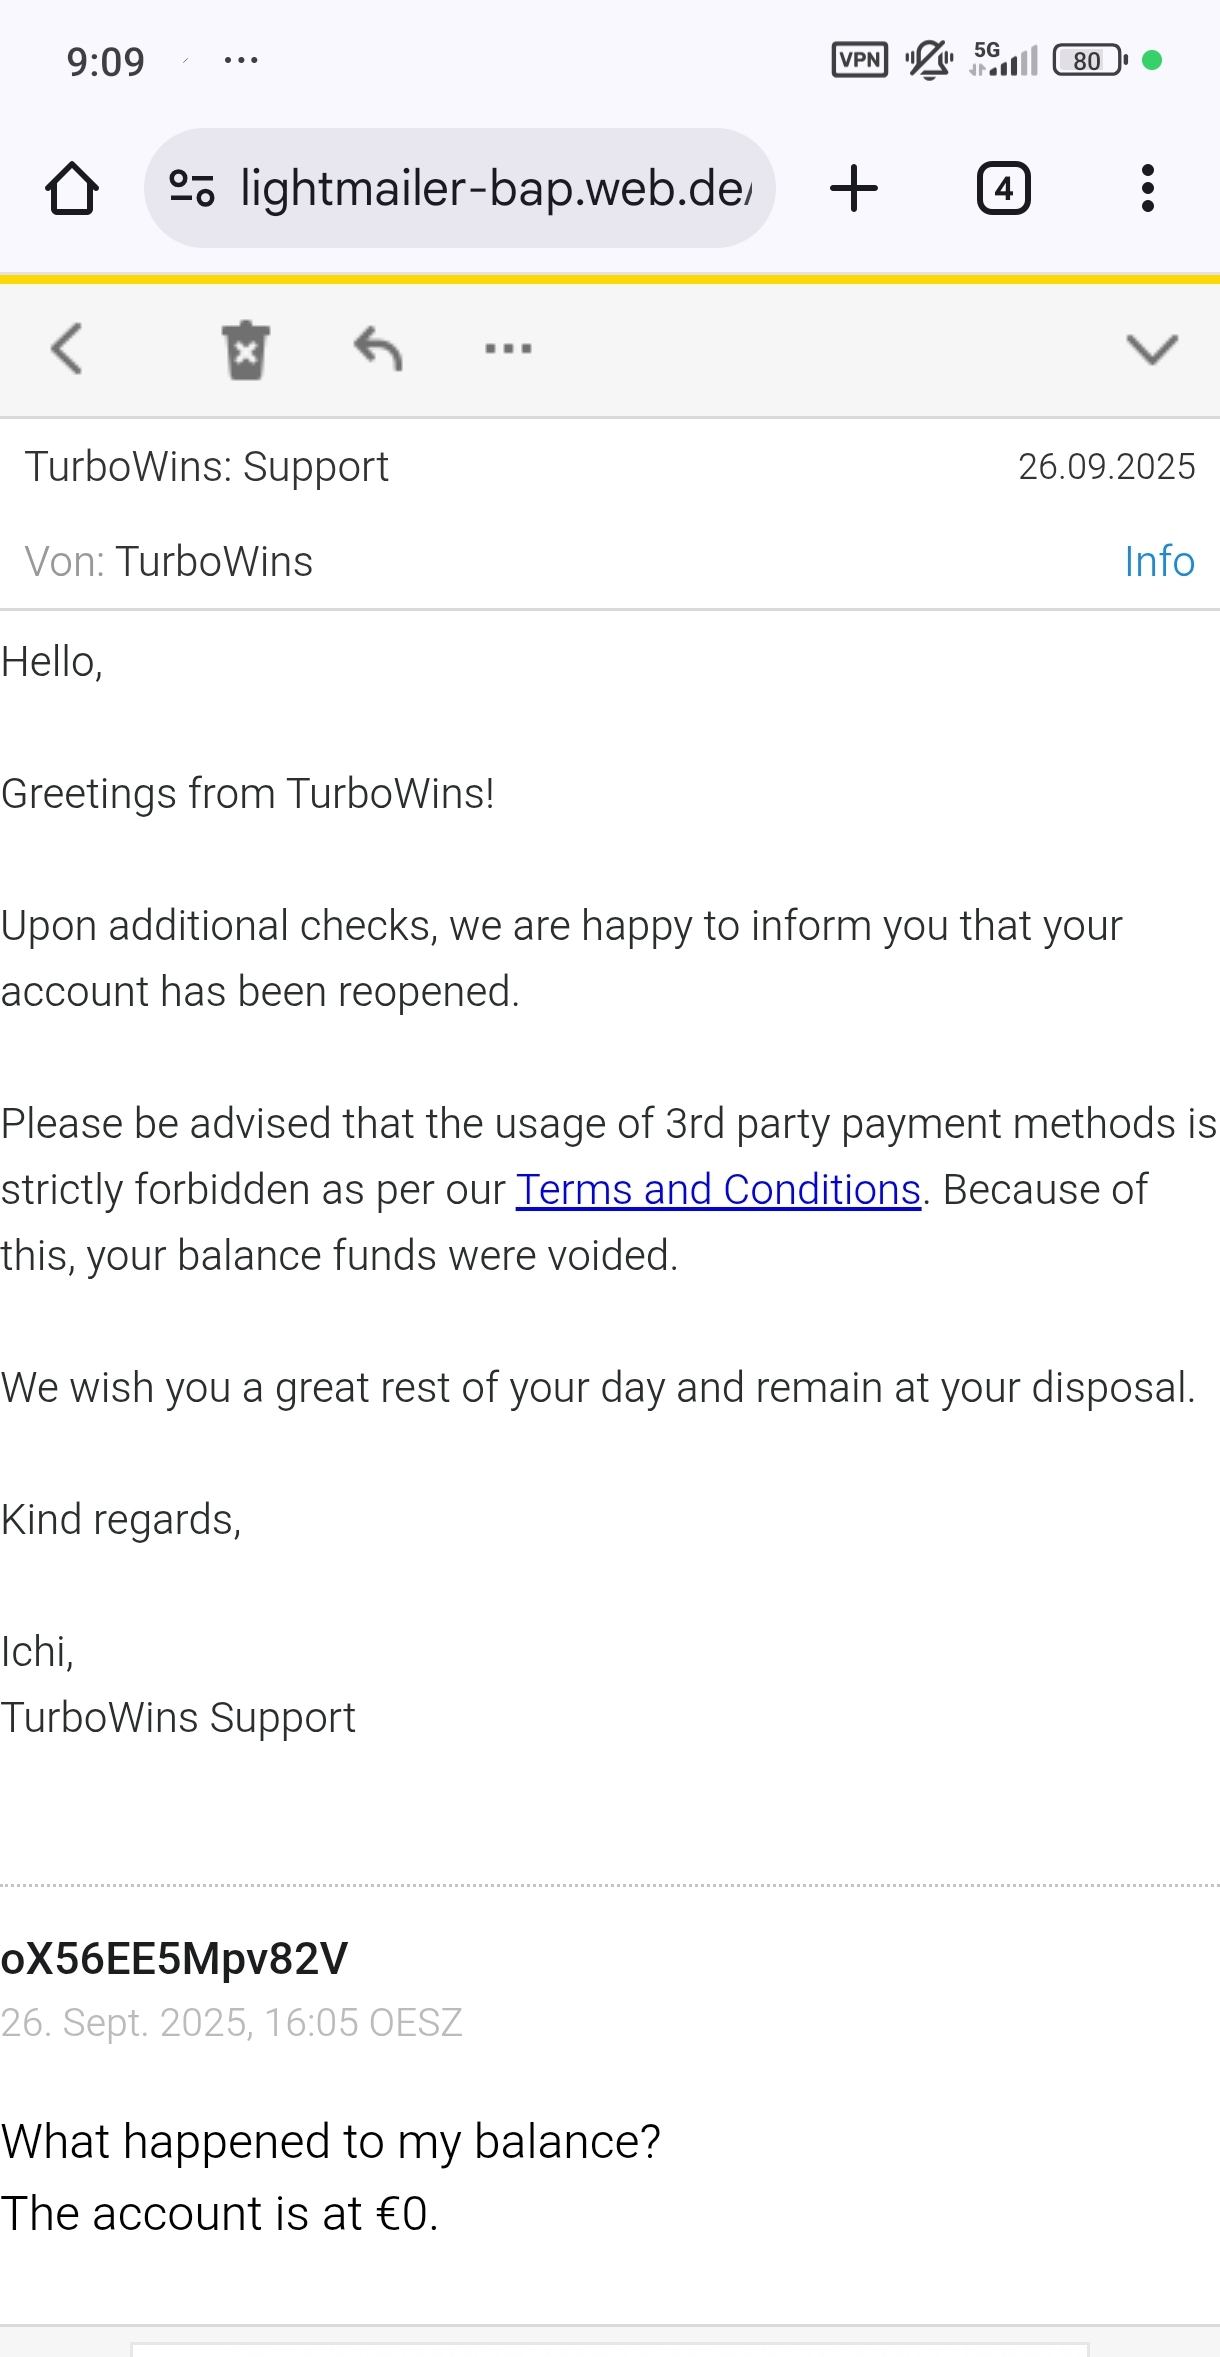Tap the sender name TurboWins
Image resolution: width=1220 pixels, height=2357 pixels.
214,562
